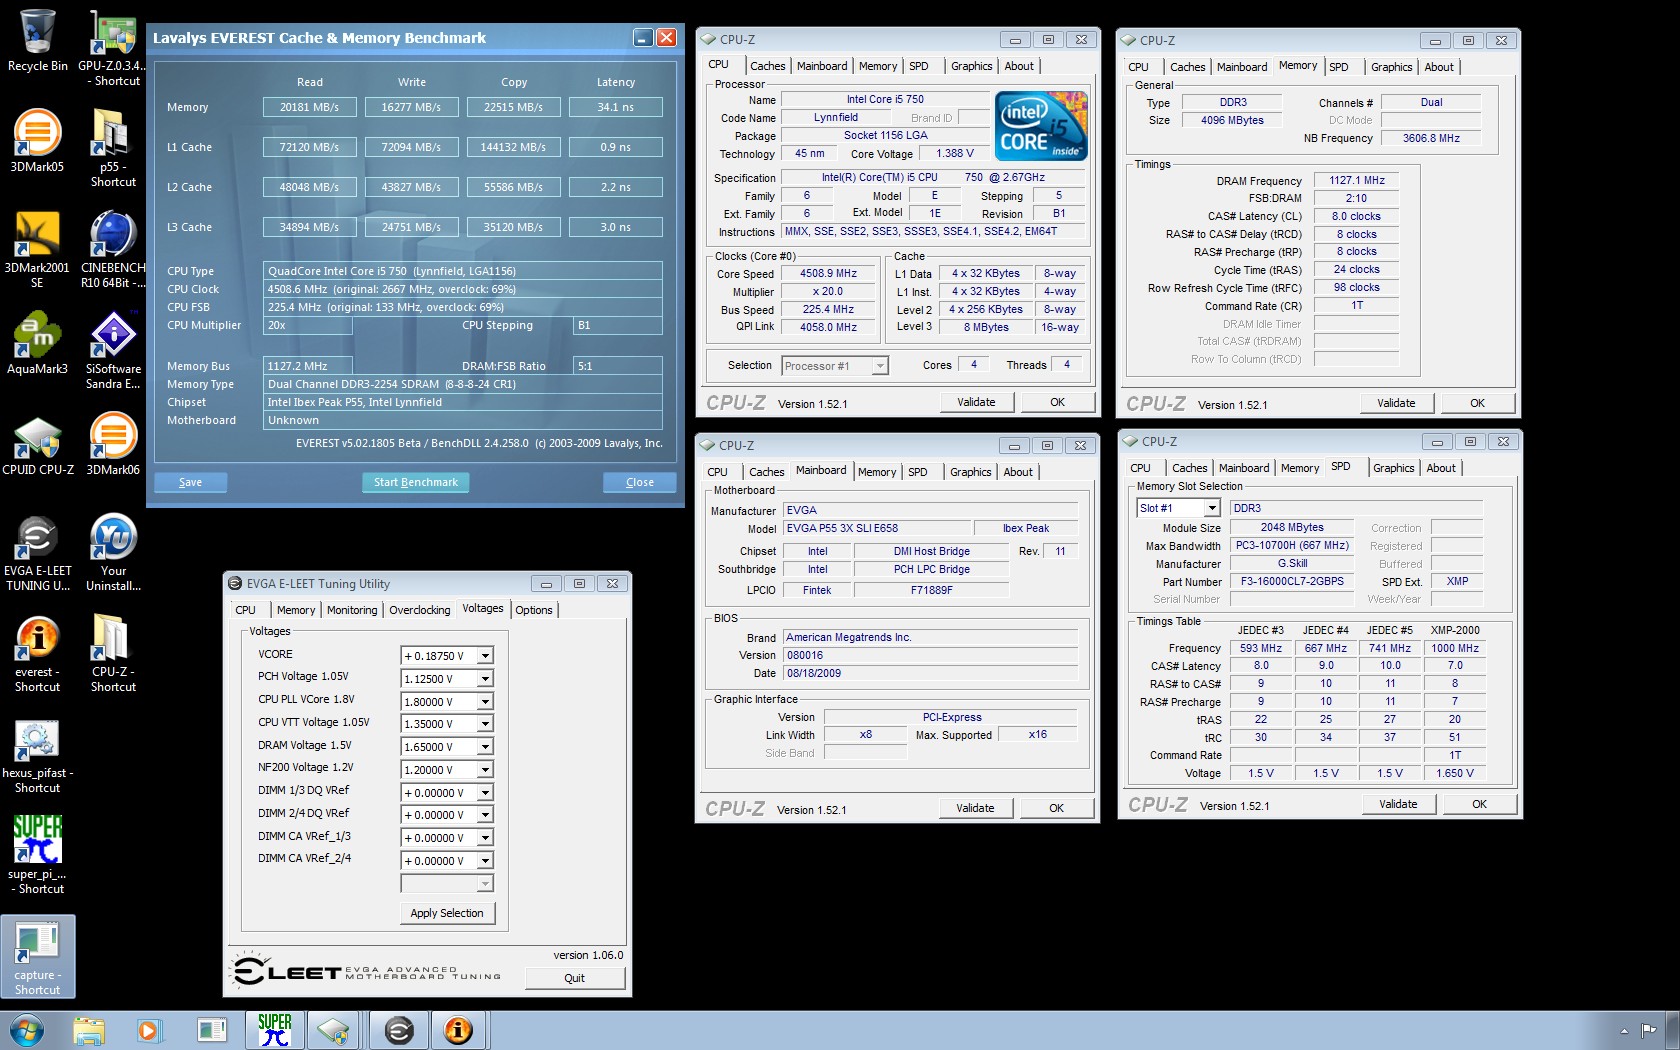Viewport: 1680px width, 1050px height.
Task: Click Quit in E-LEET utility
Action: coord(574,978)
